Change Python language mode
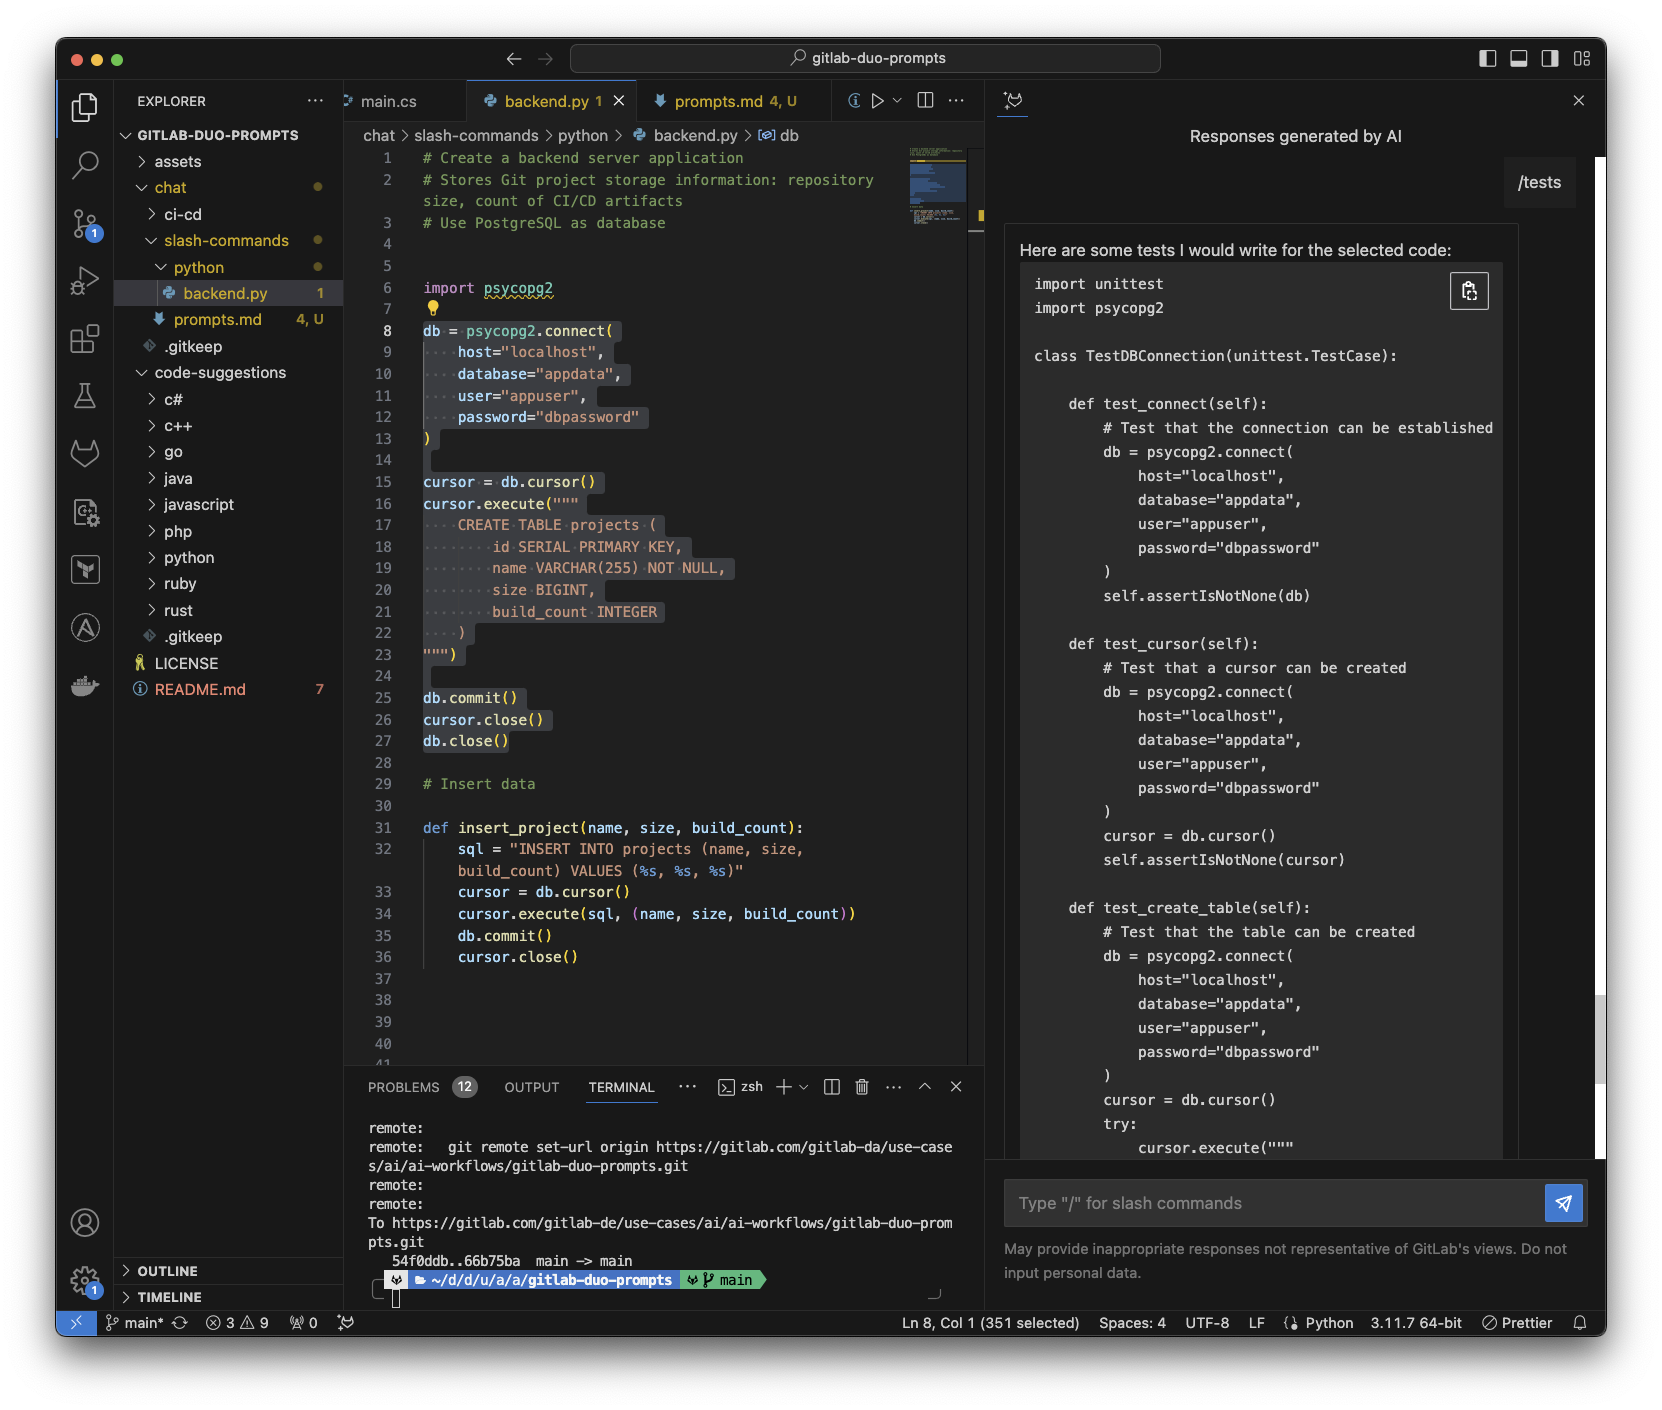This screenshot has height=1410, width=1662. pos(1329,1323)
